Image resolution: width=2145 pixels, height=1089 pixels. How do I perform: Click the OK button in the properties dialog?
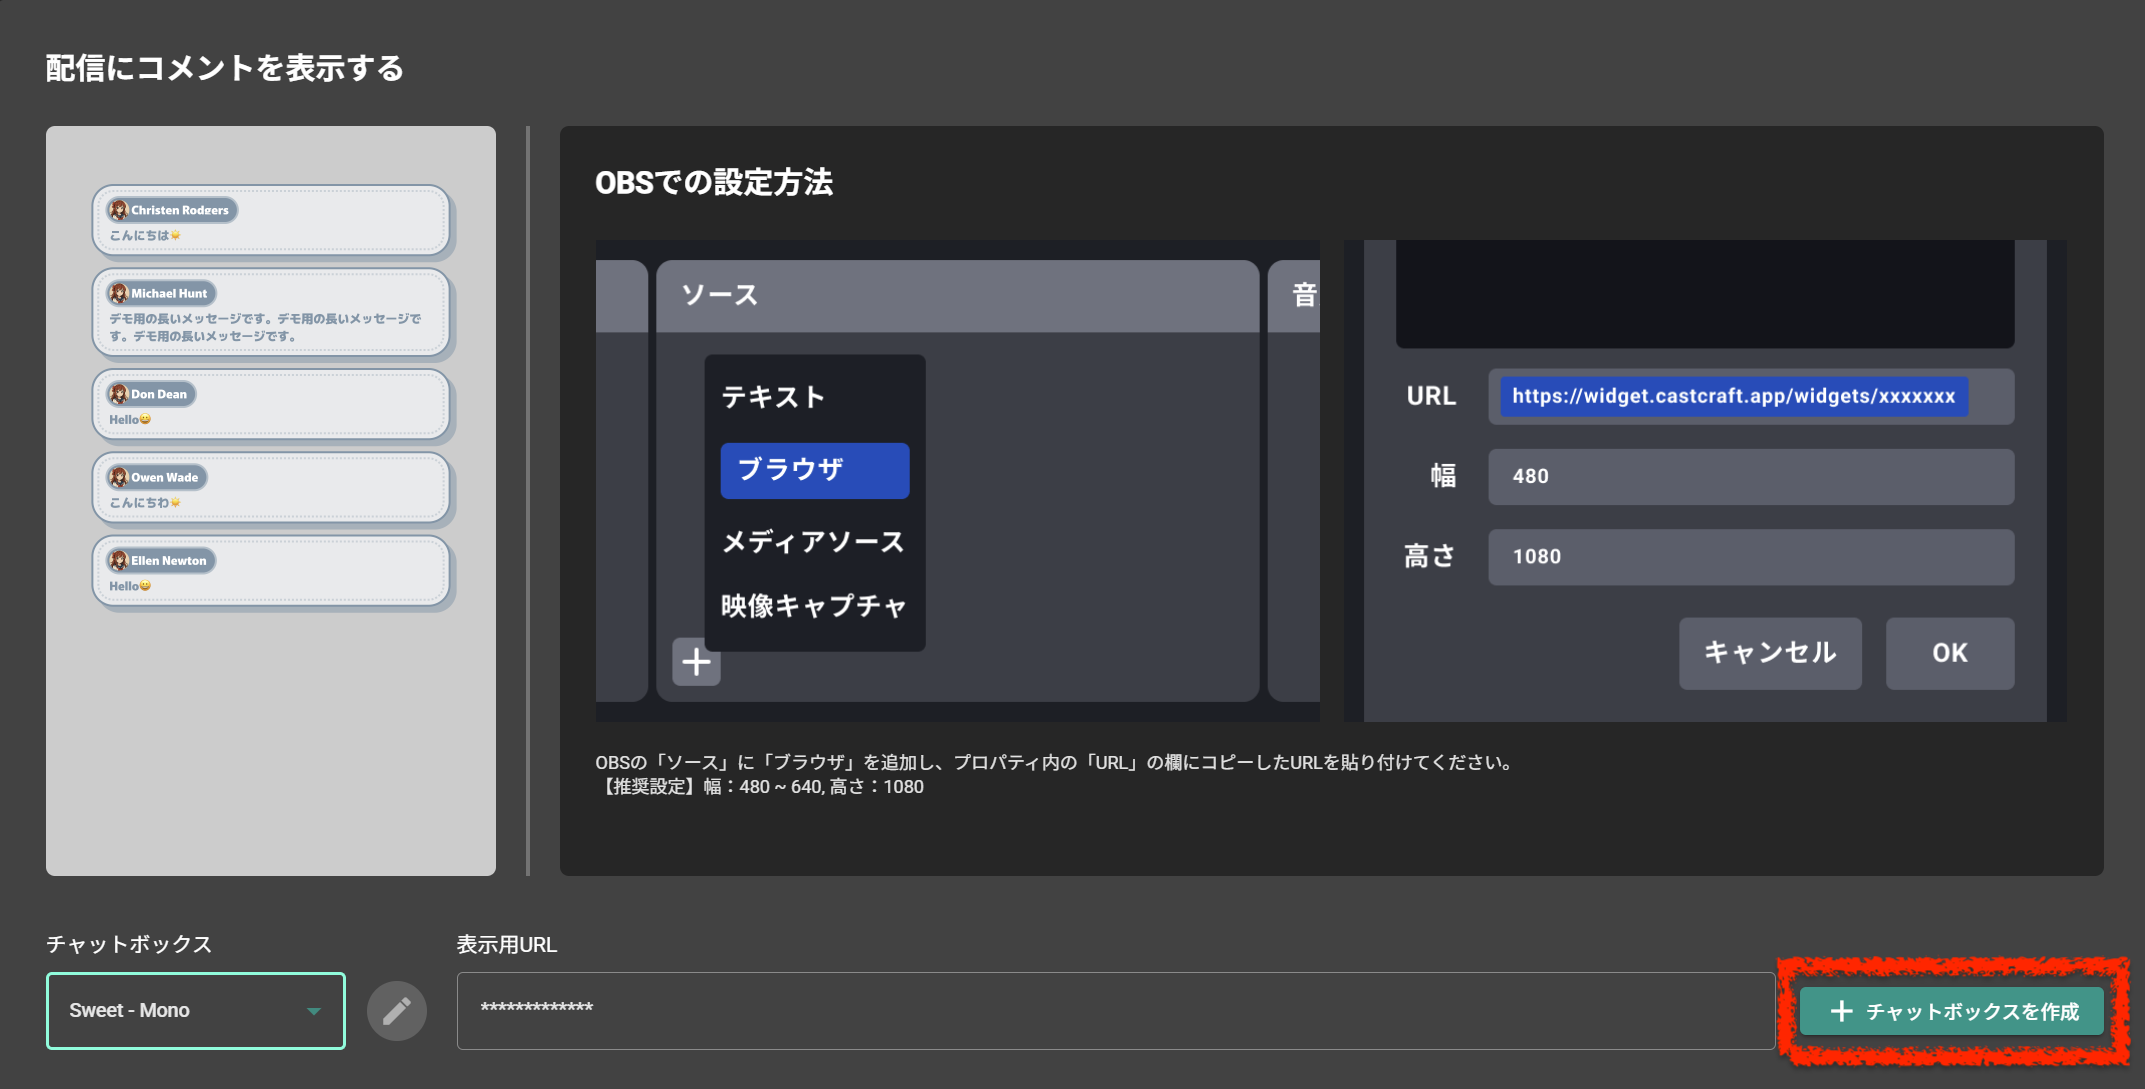(x=1948, y=653)
